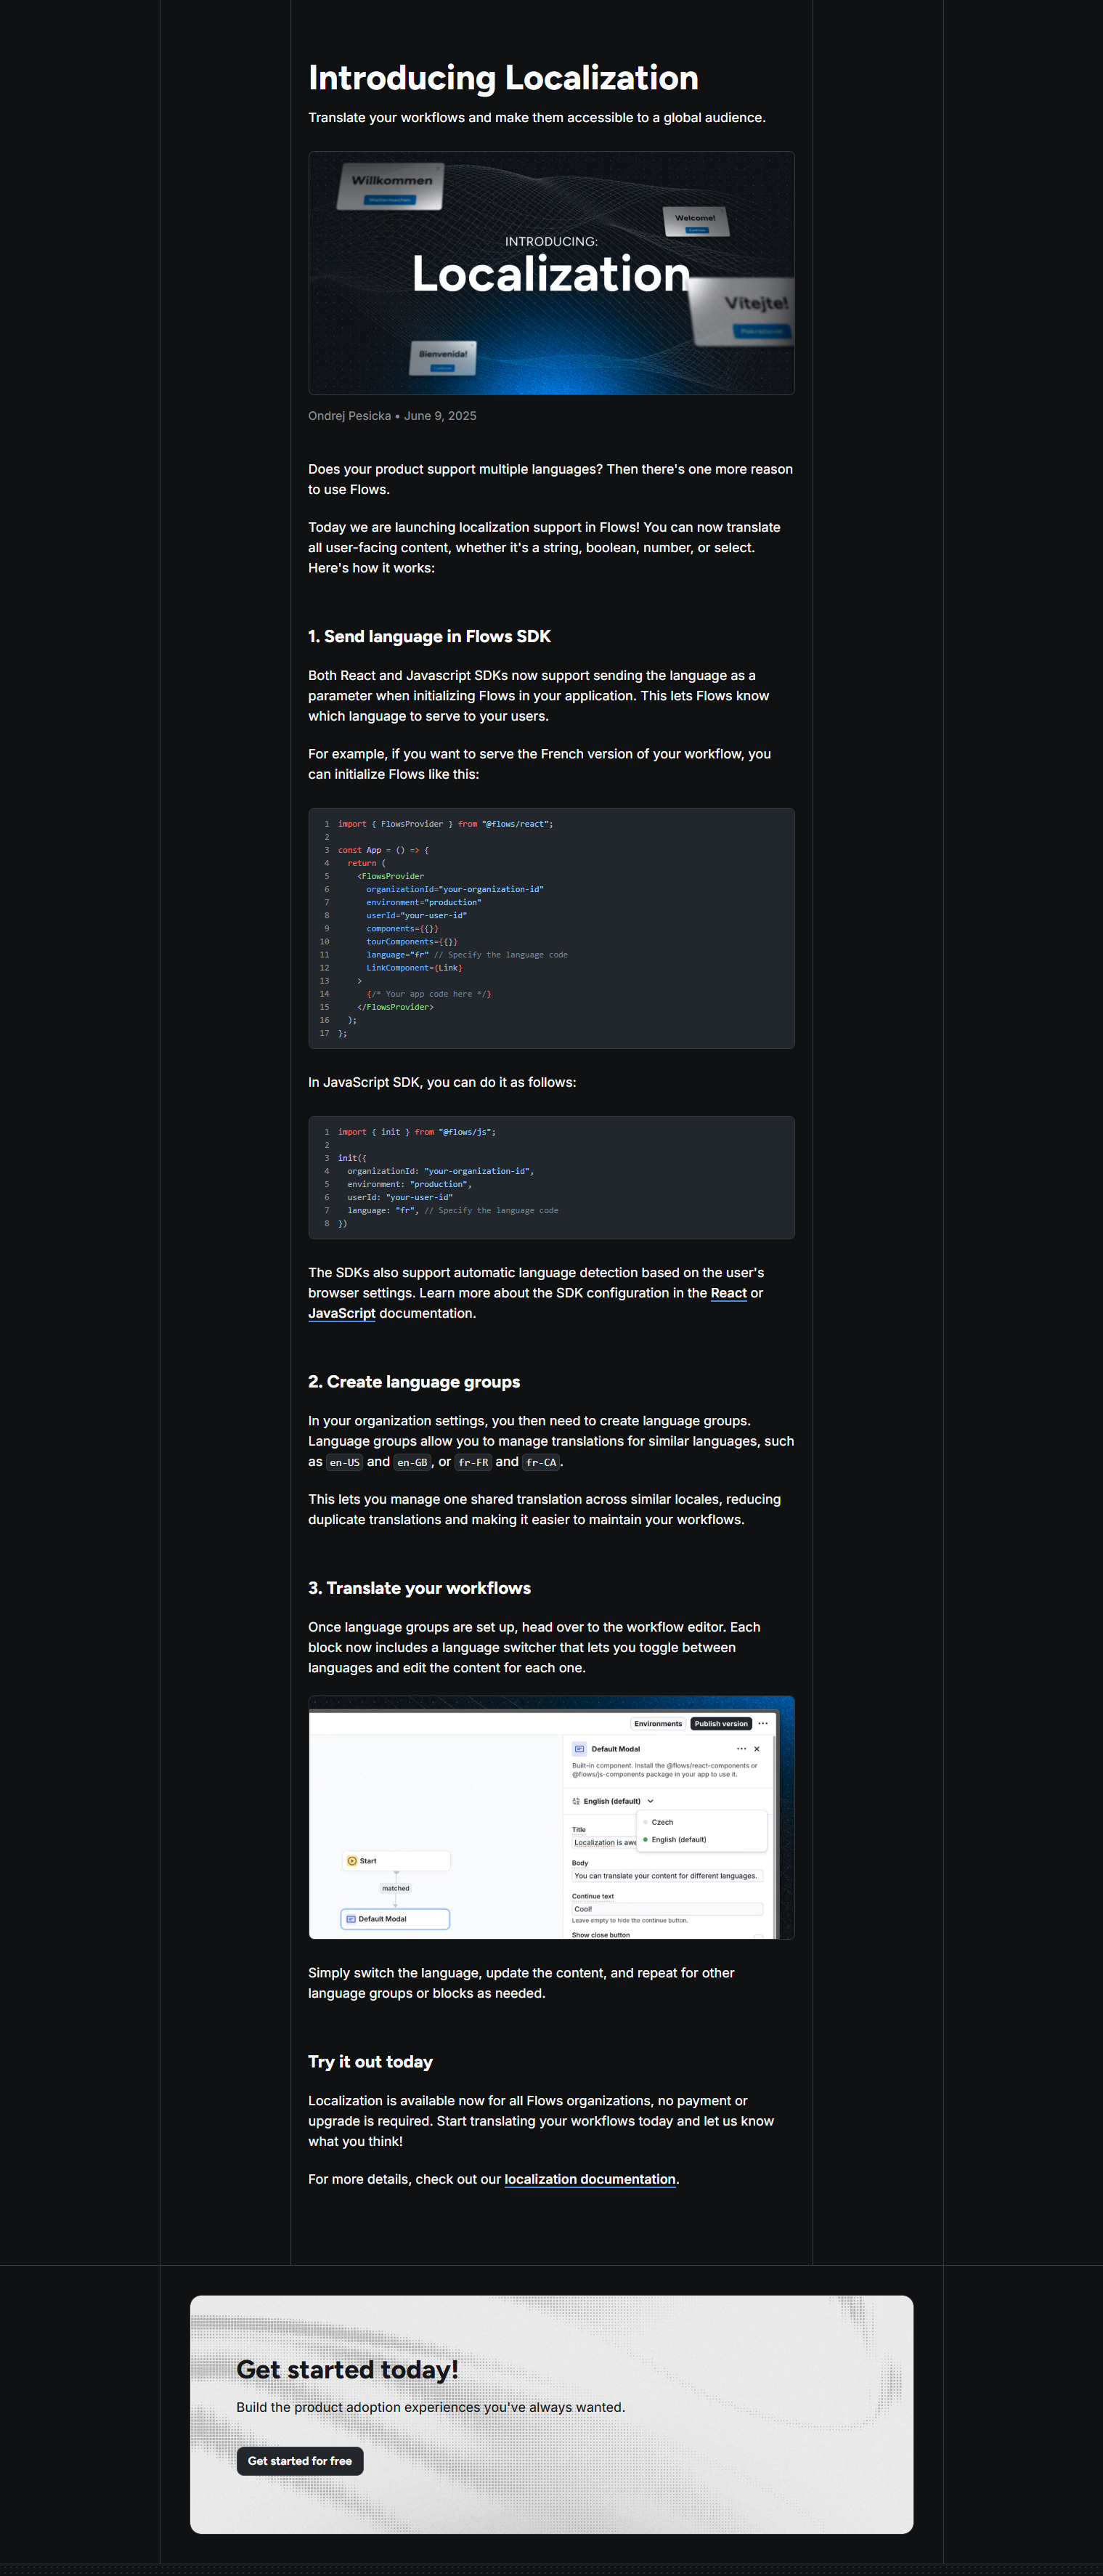Image resolution: width=1103 pixels, height=2576 pixels.
Task: Select the Default Modal workflow node
Action: point(395,1919)
